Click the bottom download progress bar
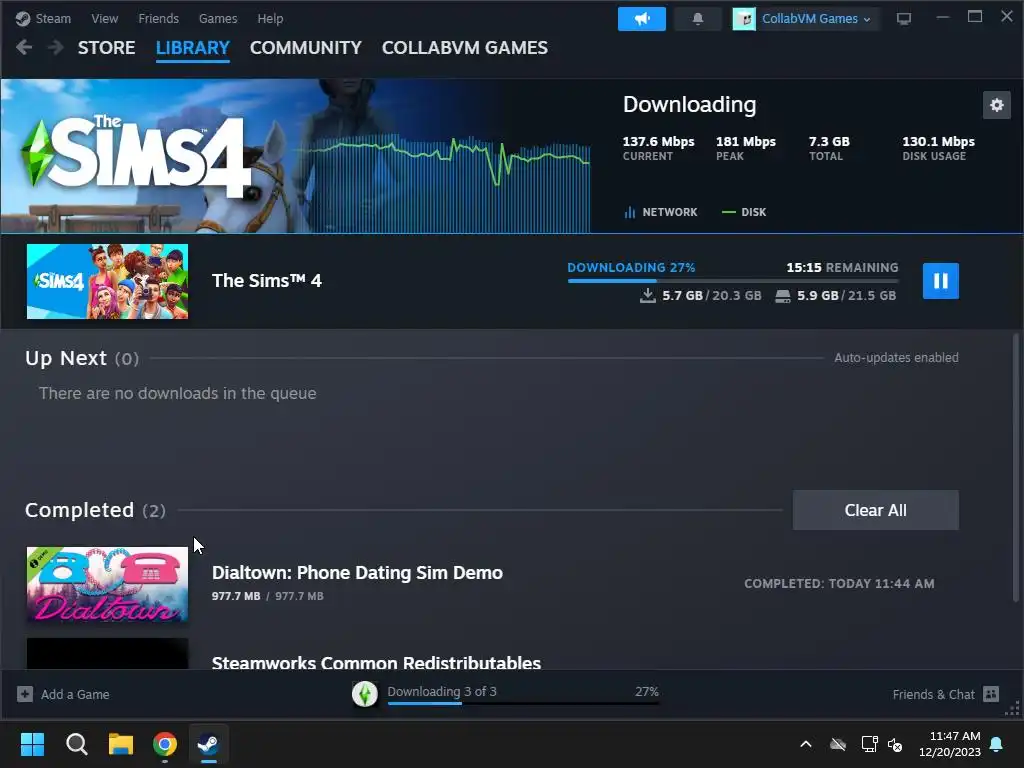Viewport: 1024px width, 768px height. pyautogui.click(x=523, y=703)
